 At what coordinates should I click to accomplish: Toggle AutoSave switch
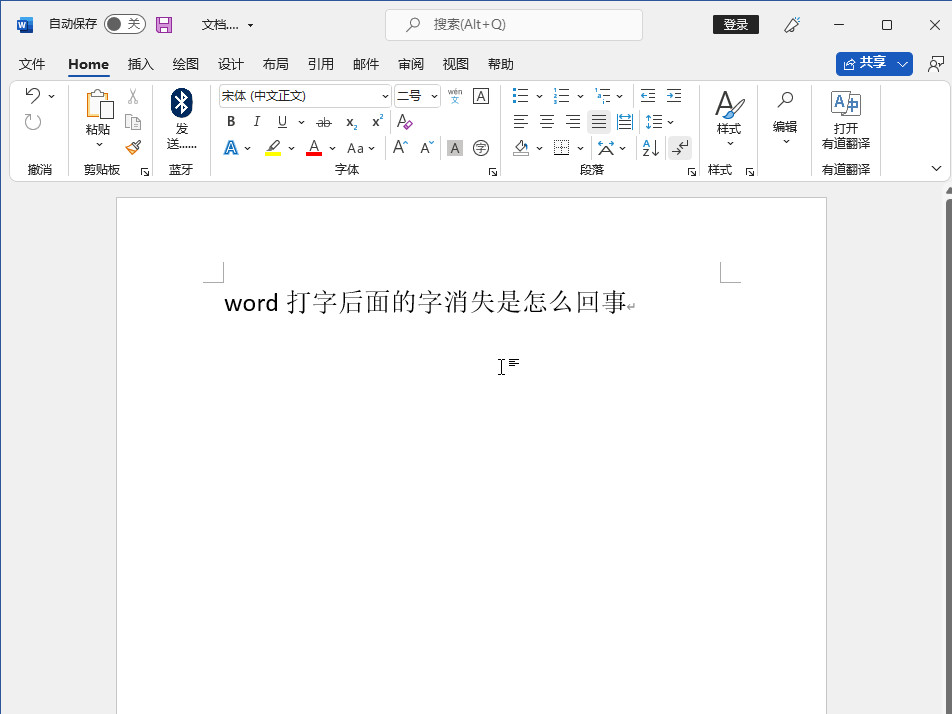tap(124, 24)
